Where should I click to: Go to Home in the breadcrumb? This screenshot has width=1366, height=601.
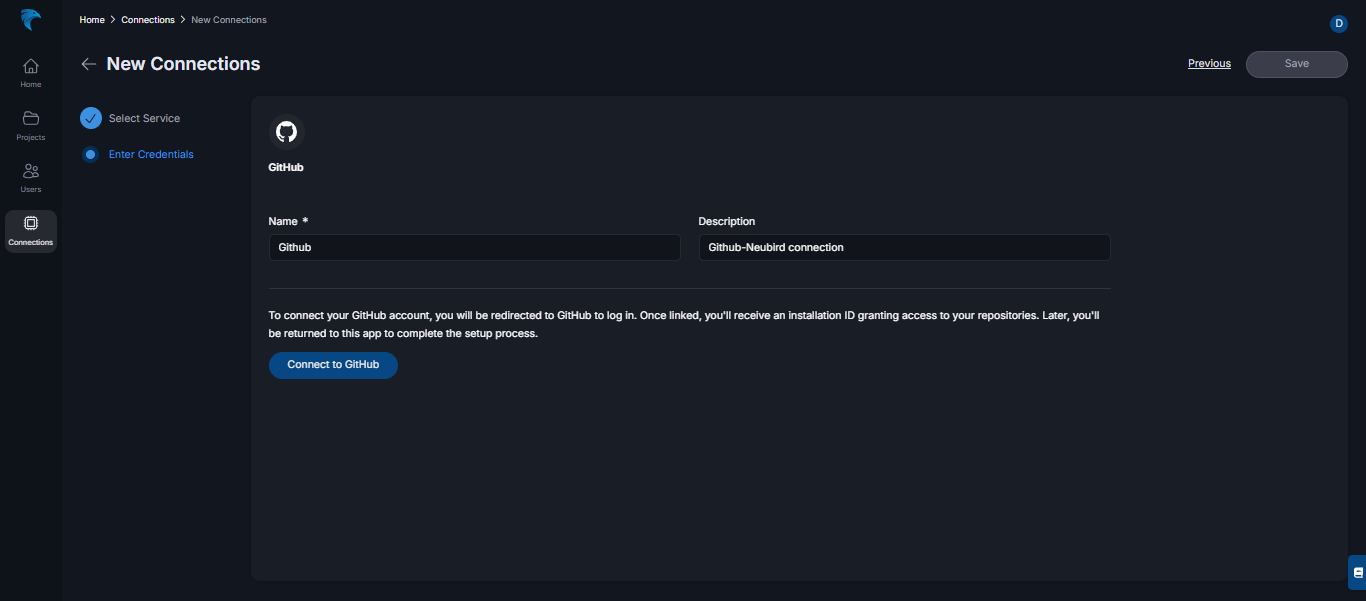click(x=92, y=20)
